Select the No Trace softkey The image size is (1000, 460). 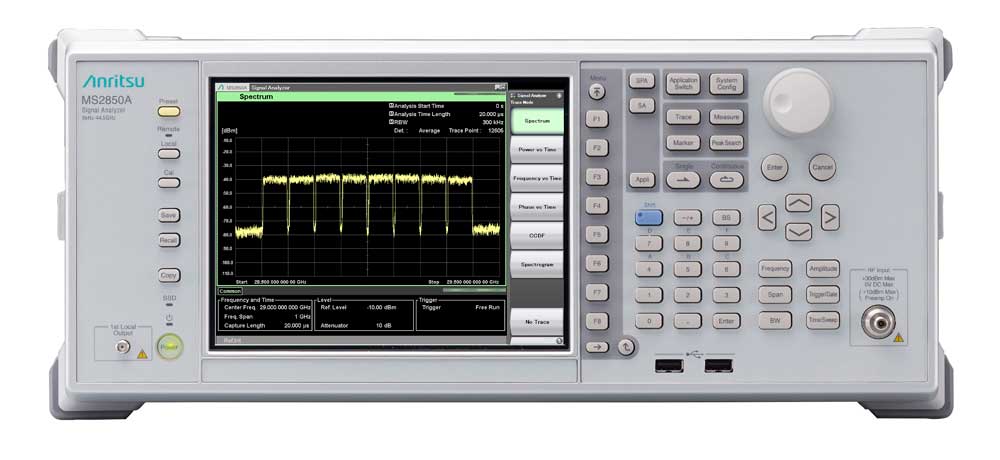(x=537, y=322)
